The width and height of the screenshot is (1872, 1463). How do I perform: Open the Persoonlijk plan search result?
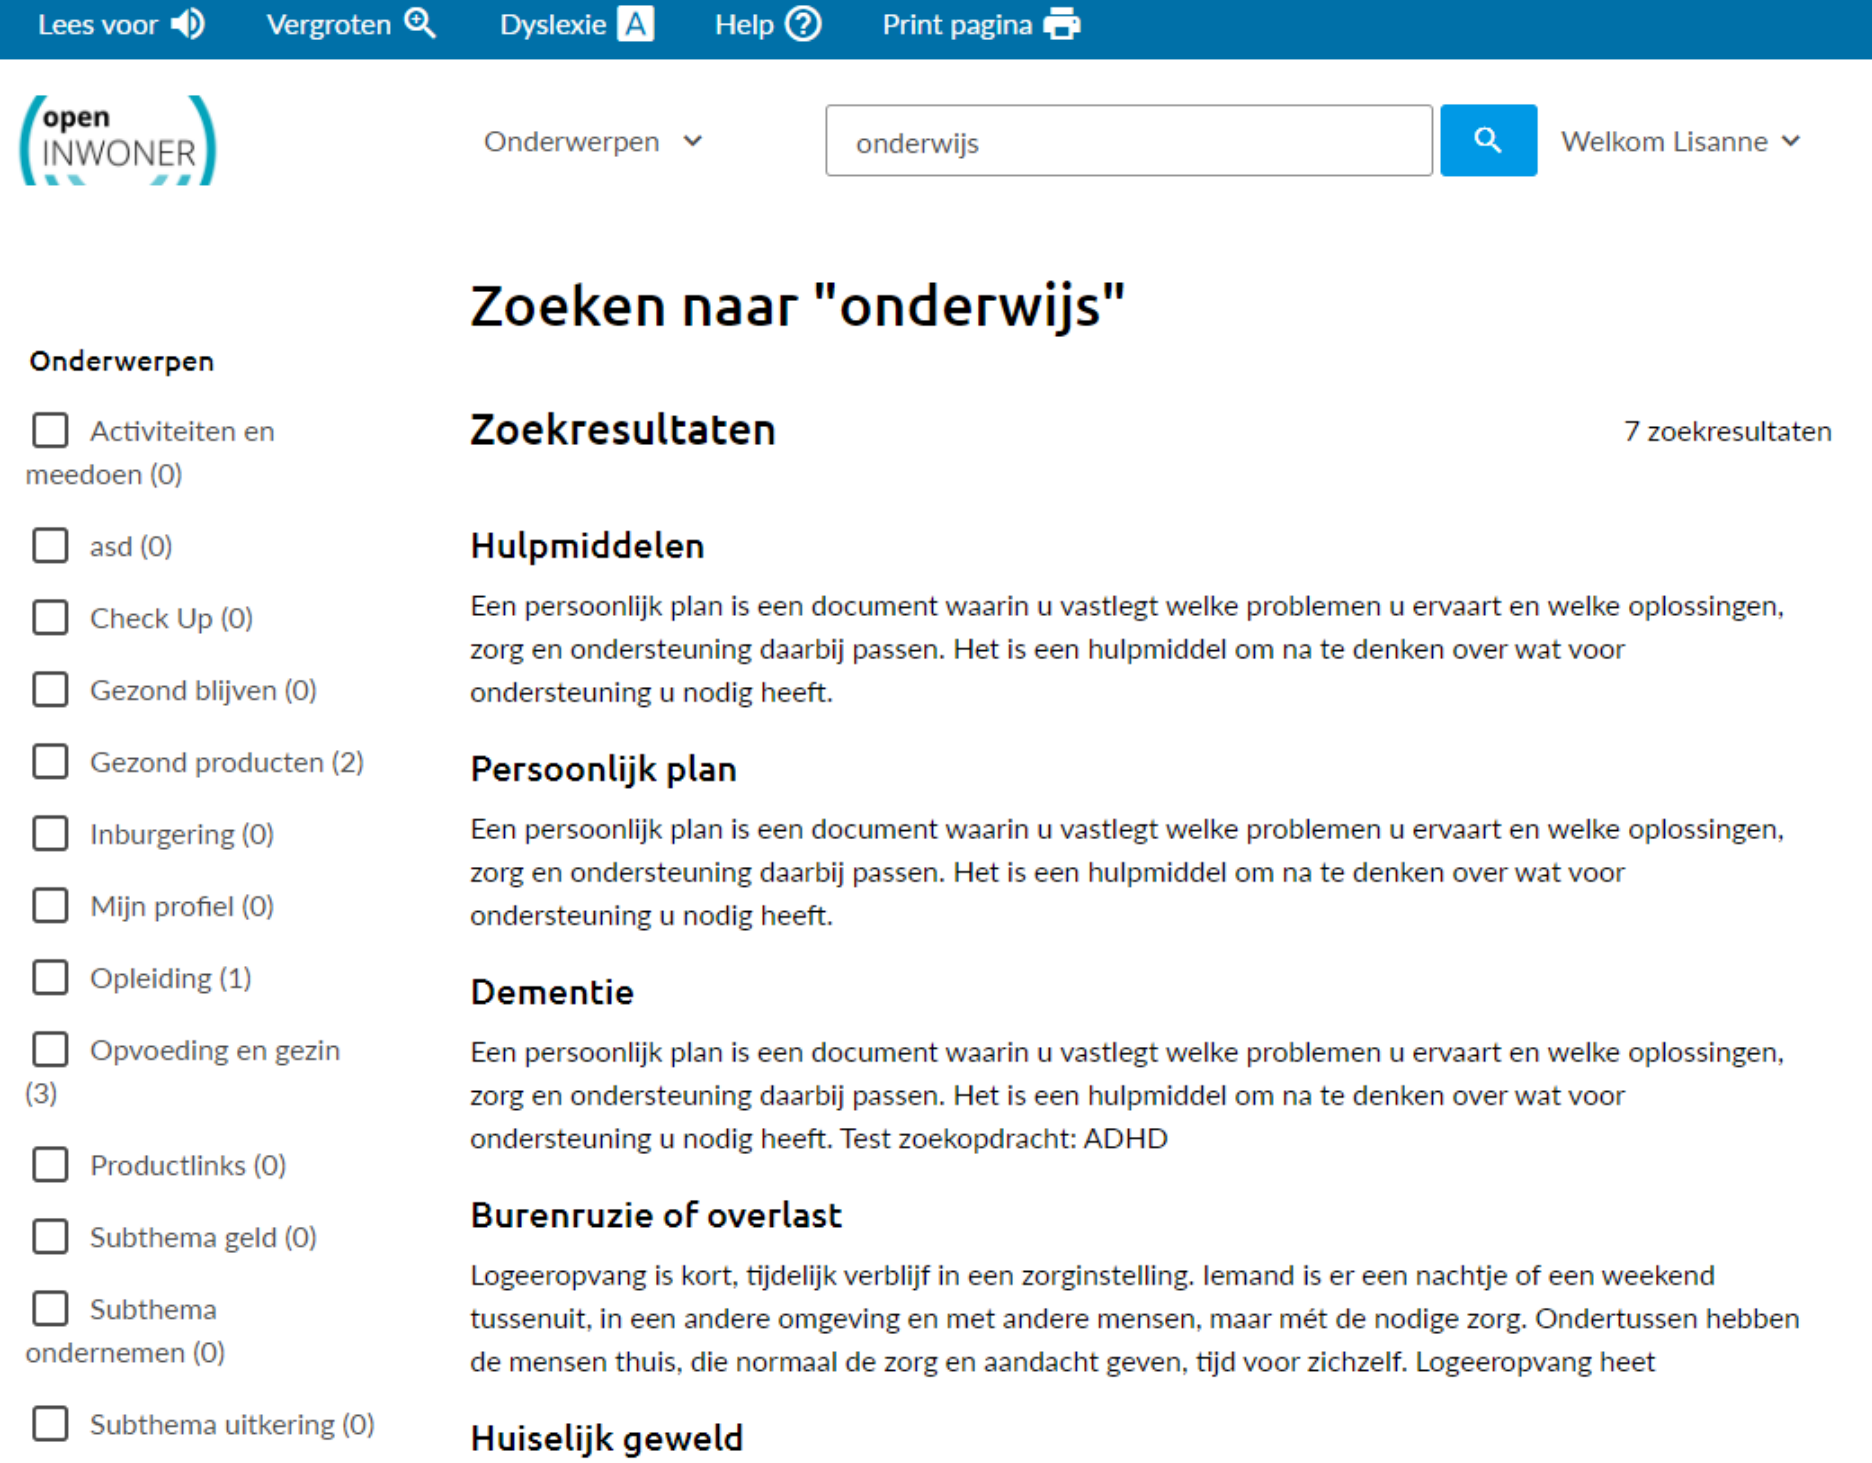(603, 769)
